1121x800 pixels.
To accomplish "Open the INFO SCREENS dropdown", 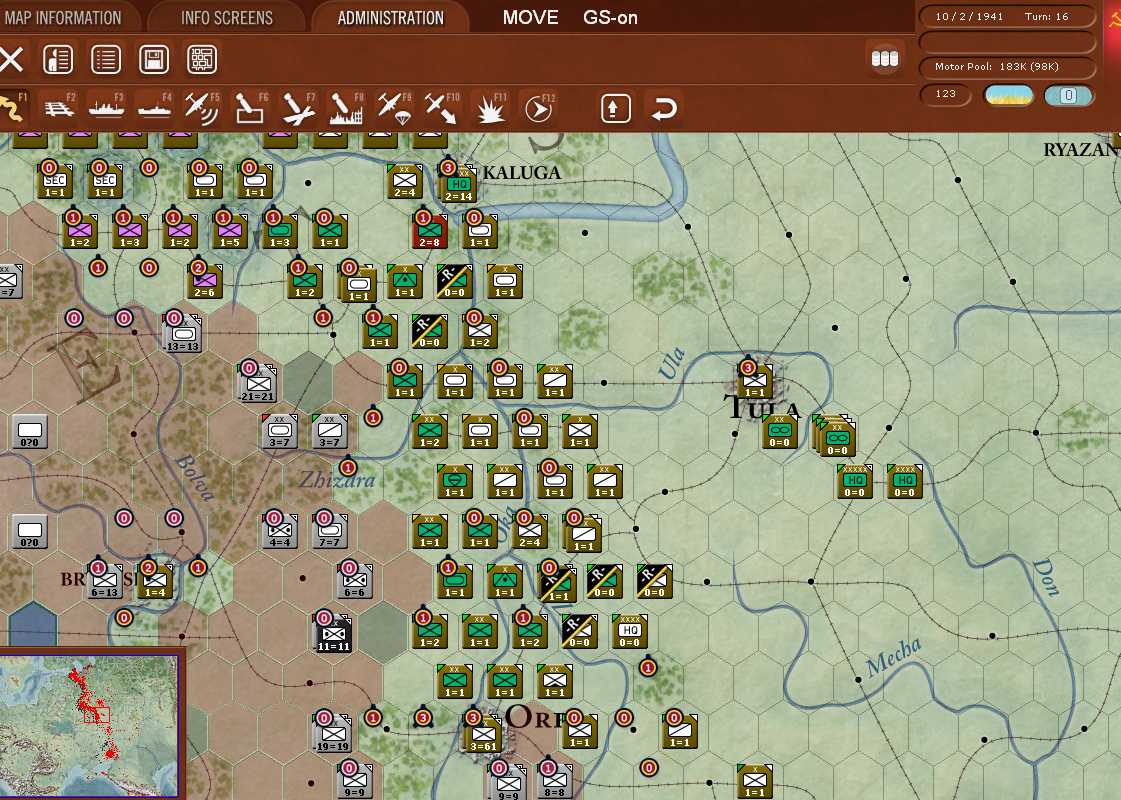I will pyautogui.click(x=225, y=17).
